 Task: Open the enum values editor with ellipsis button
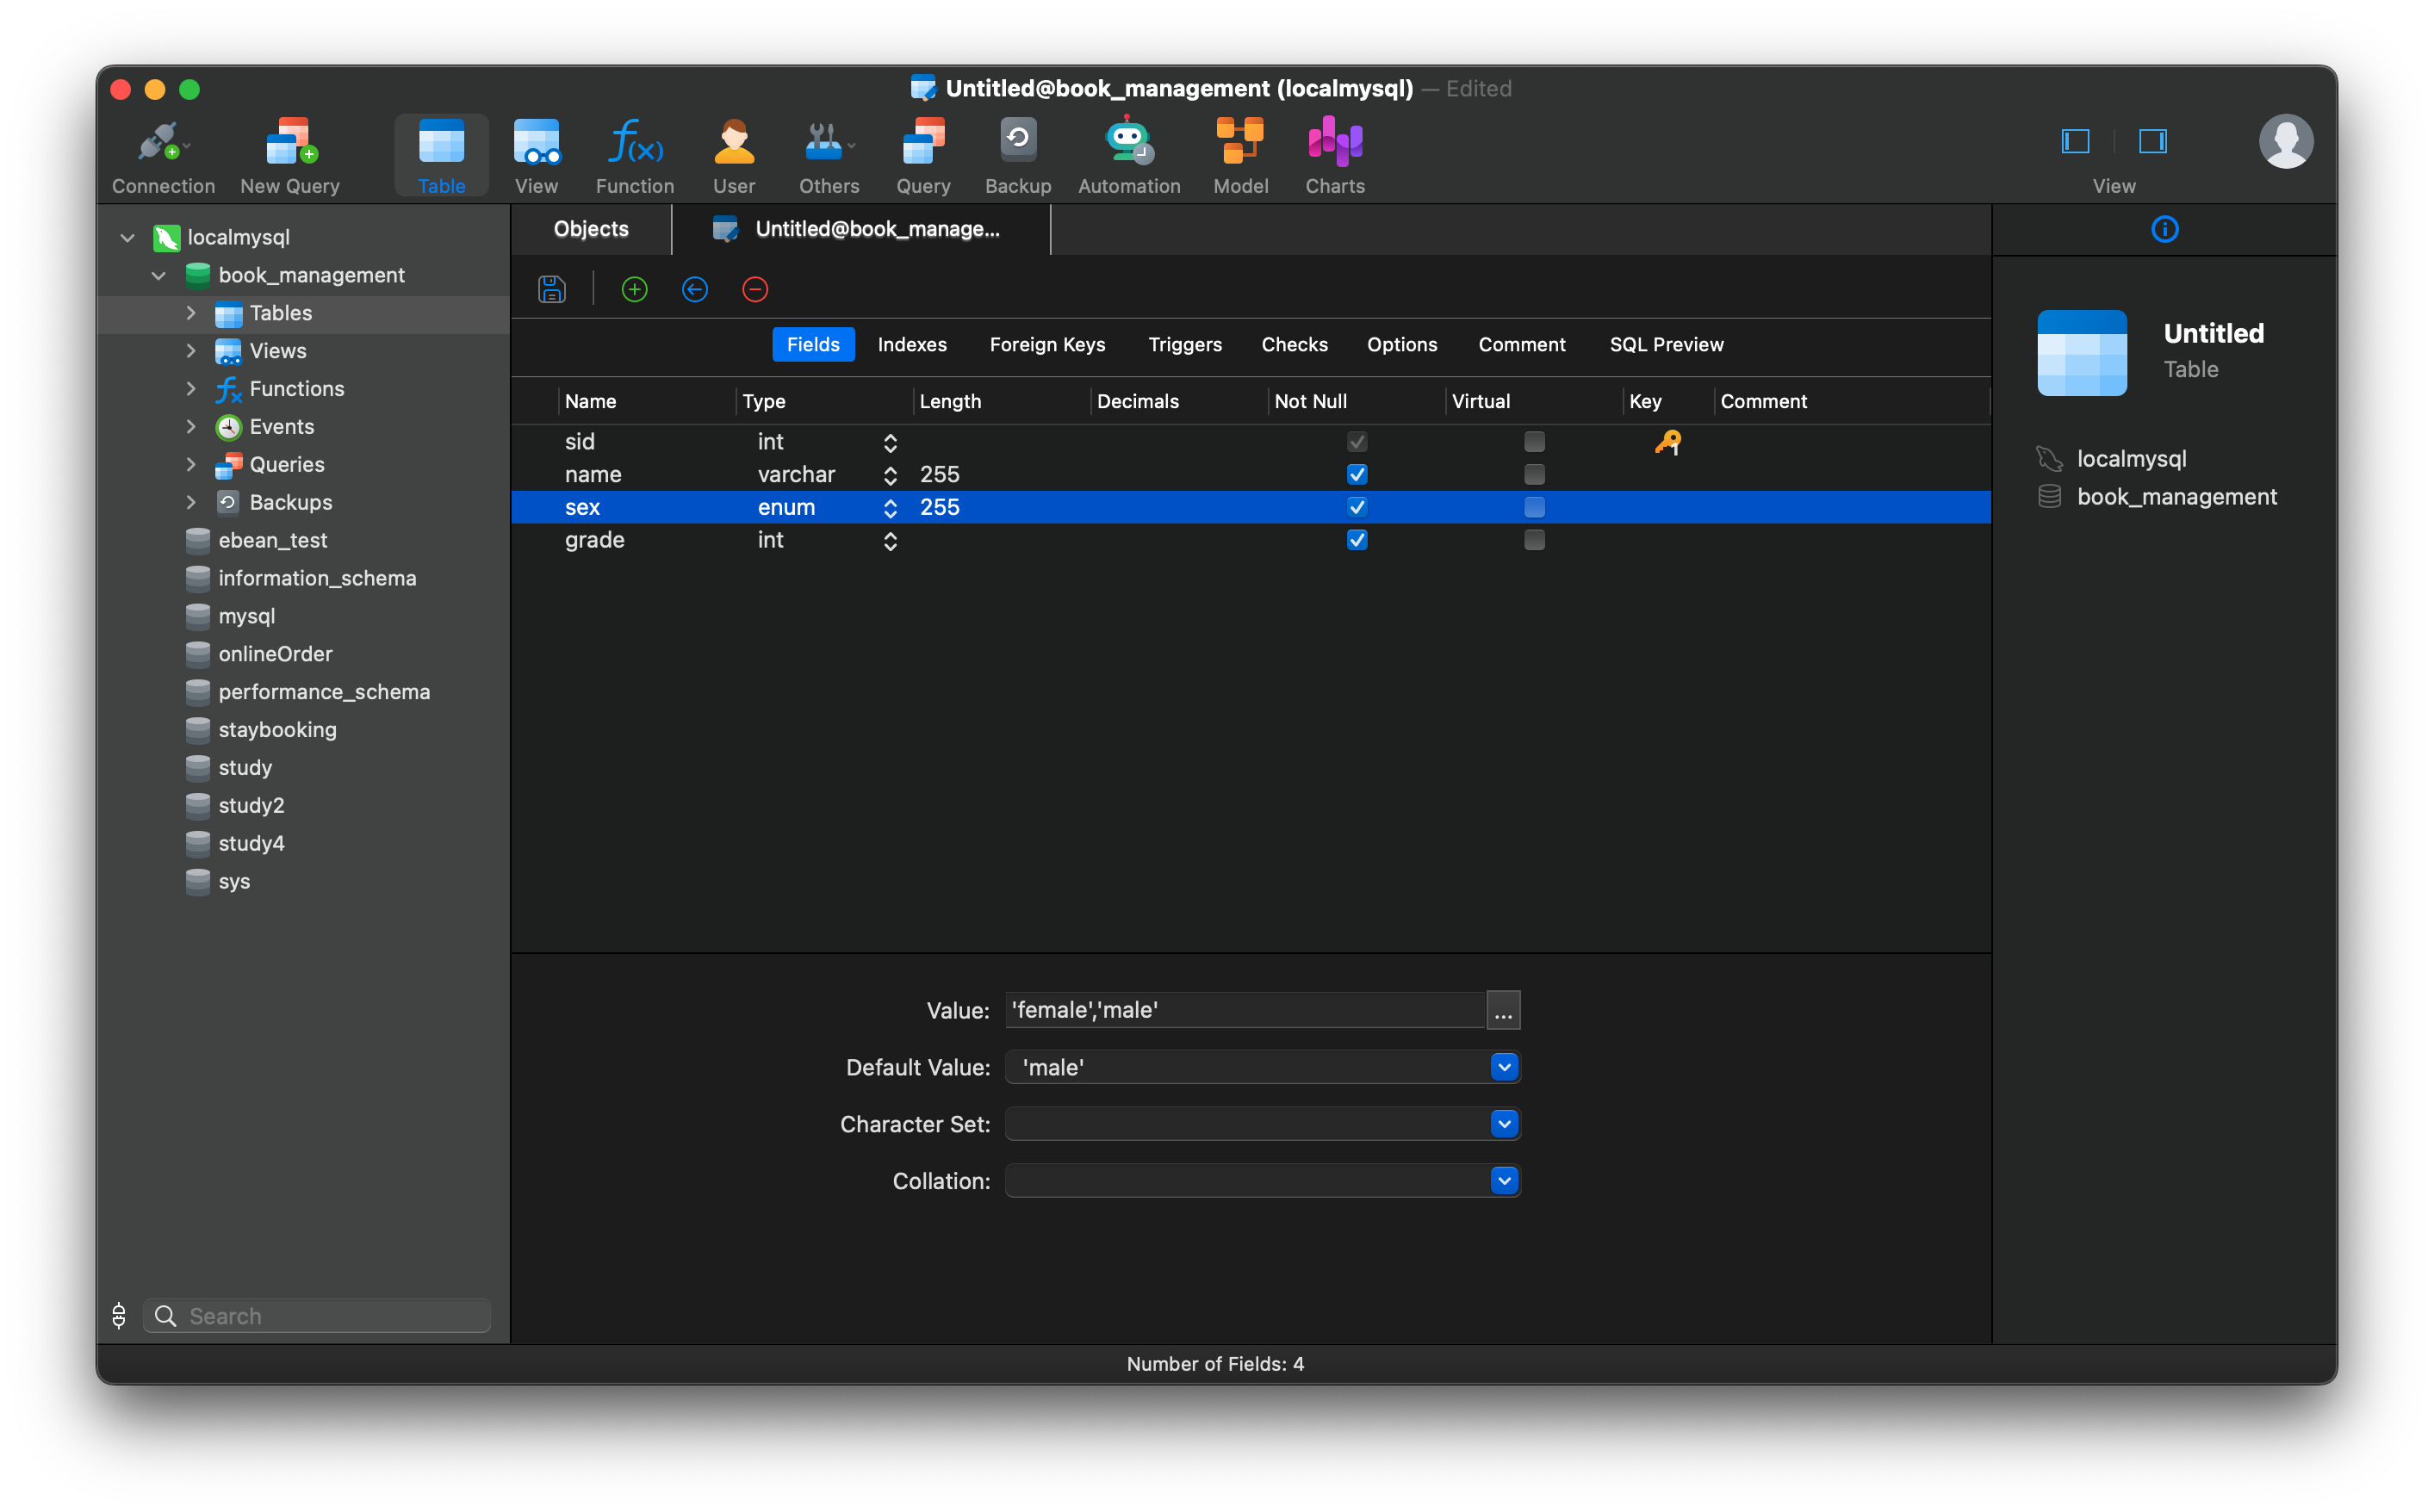coord(1503,1010)
